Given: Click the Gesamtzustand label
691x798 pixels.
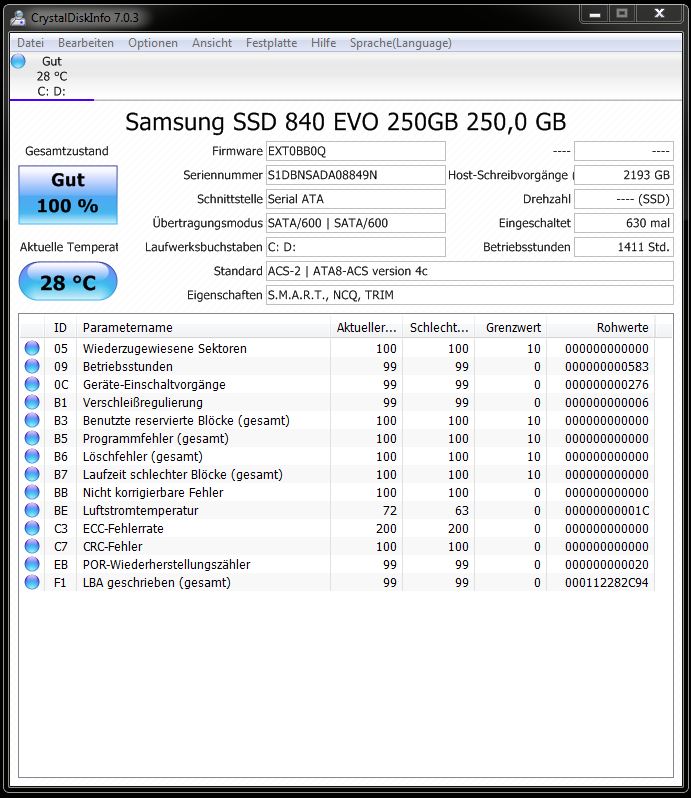Looking at the screenshot, I should click(x=67, y=151).
